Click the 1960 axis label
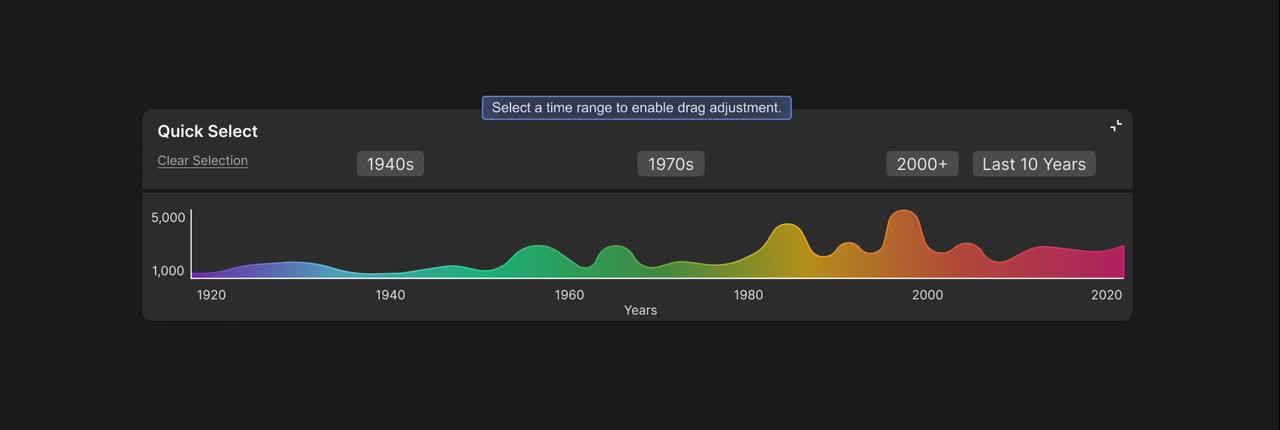This screenshot has height=430, width=1280. pyautogui.click(x=569, y=295)
